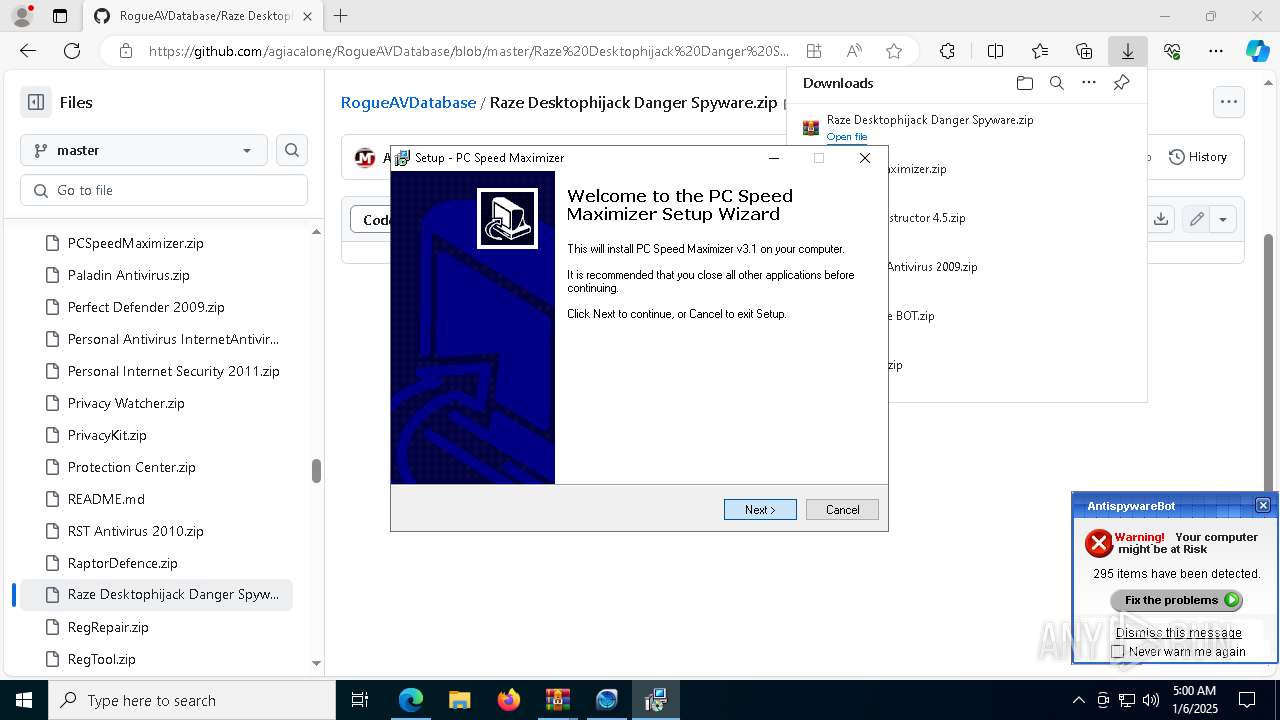Refresh the page
Image resolution: width=1280 pixels, height=720 pixels.
point(72,51)
